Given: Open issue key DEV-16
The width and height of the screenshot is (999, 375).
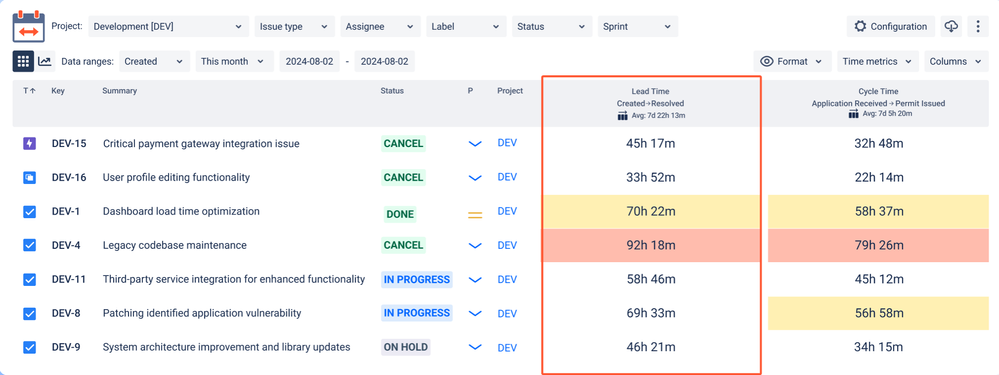Looking at the screenshot, I should click(69, 178).
